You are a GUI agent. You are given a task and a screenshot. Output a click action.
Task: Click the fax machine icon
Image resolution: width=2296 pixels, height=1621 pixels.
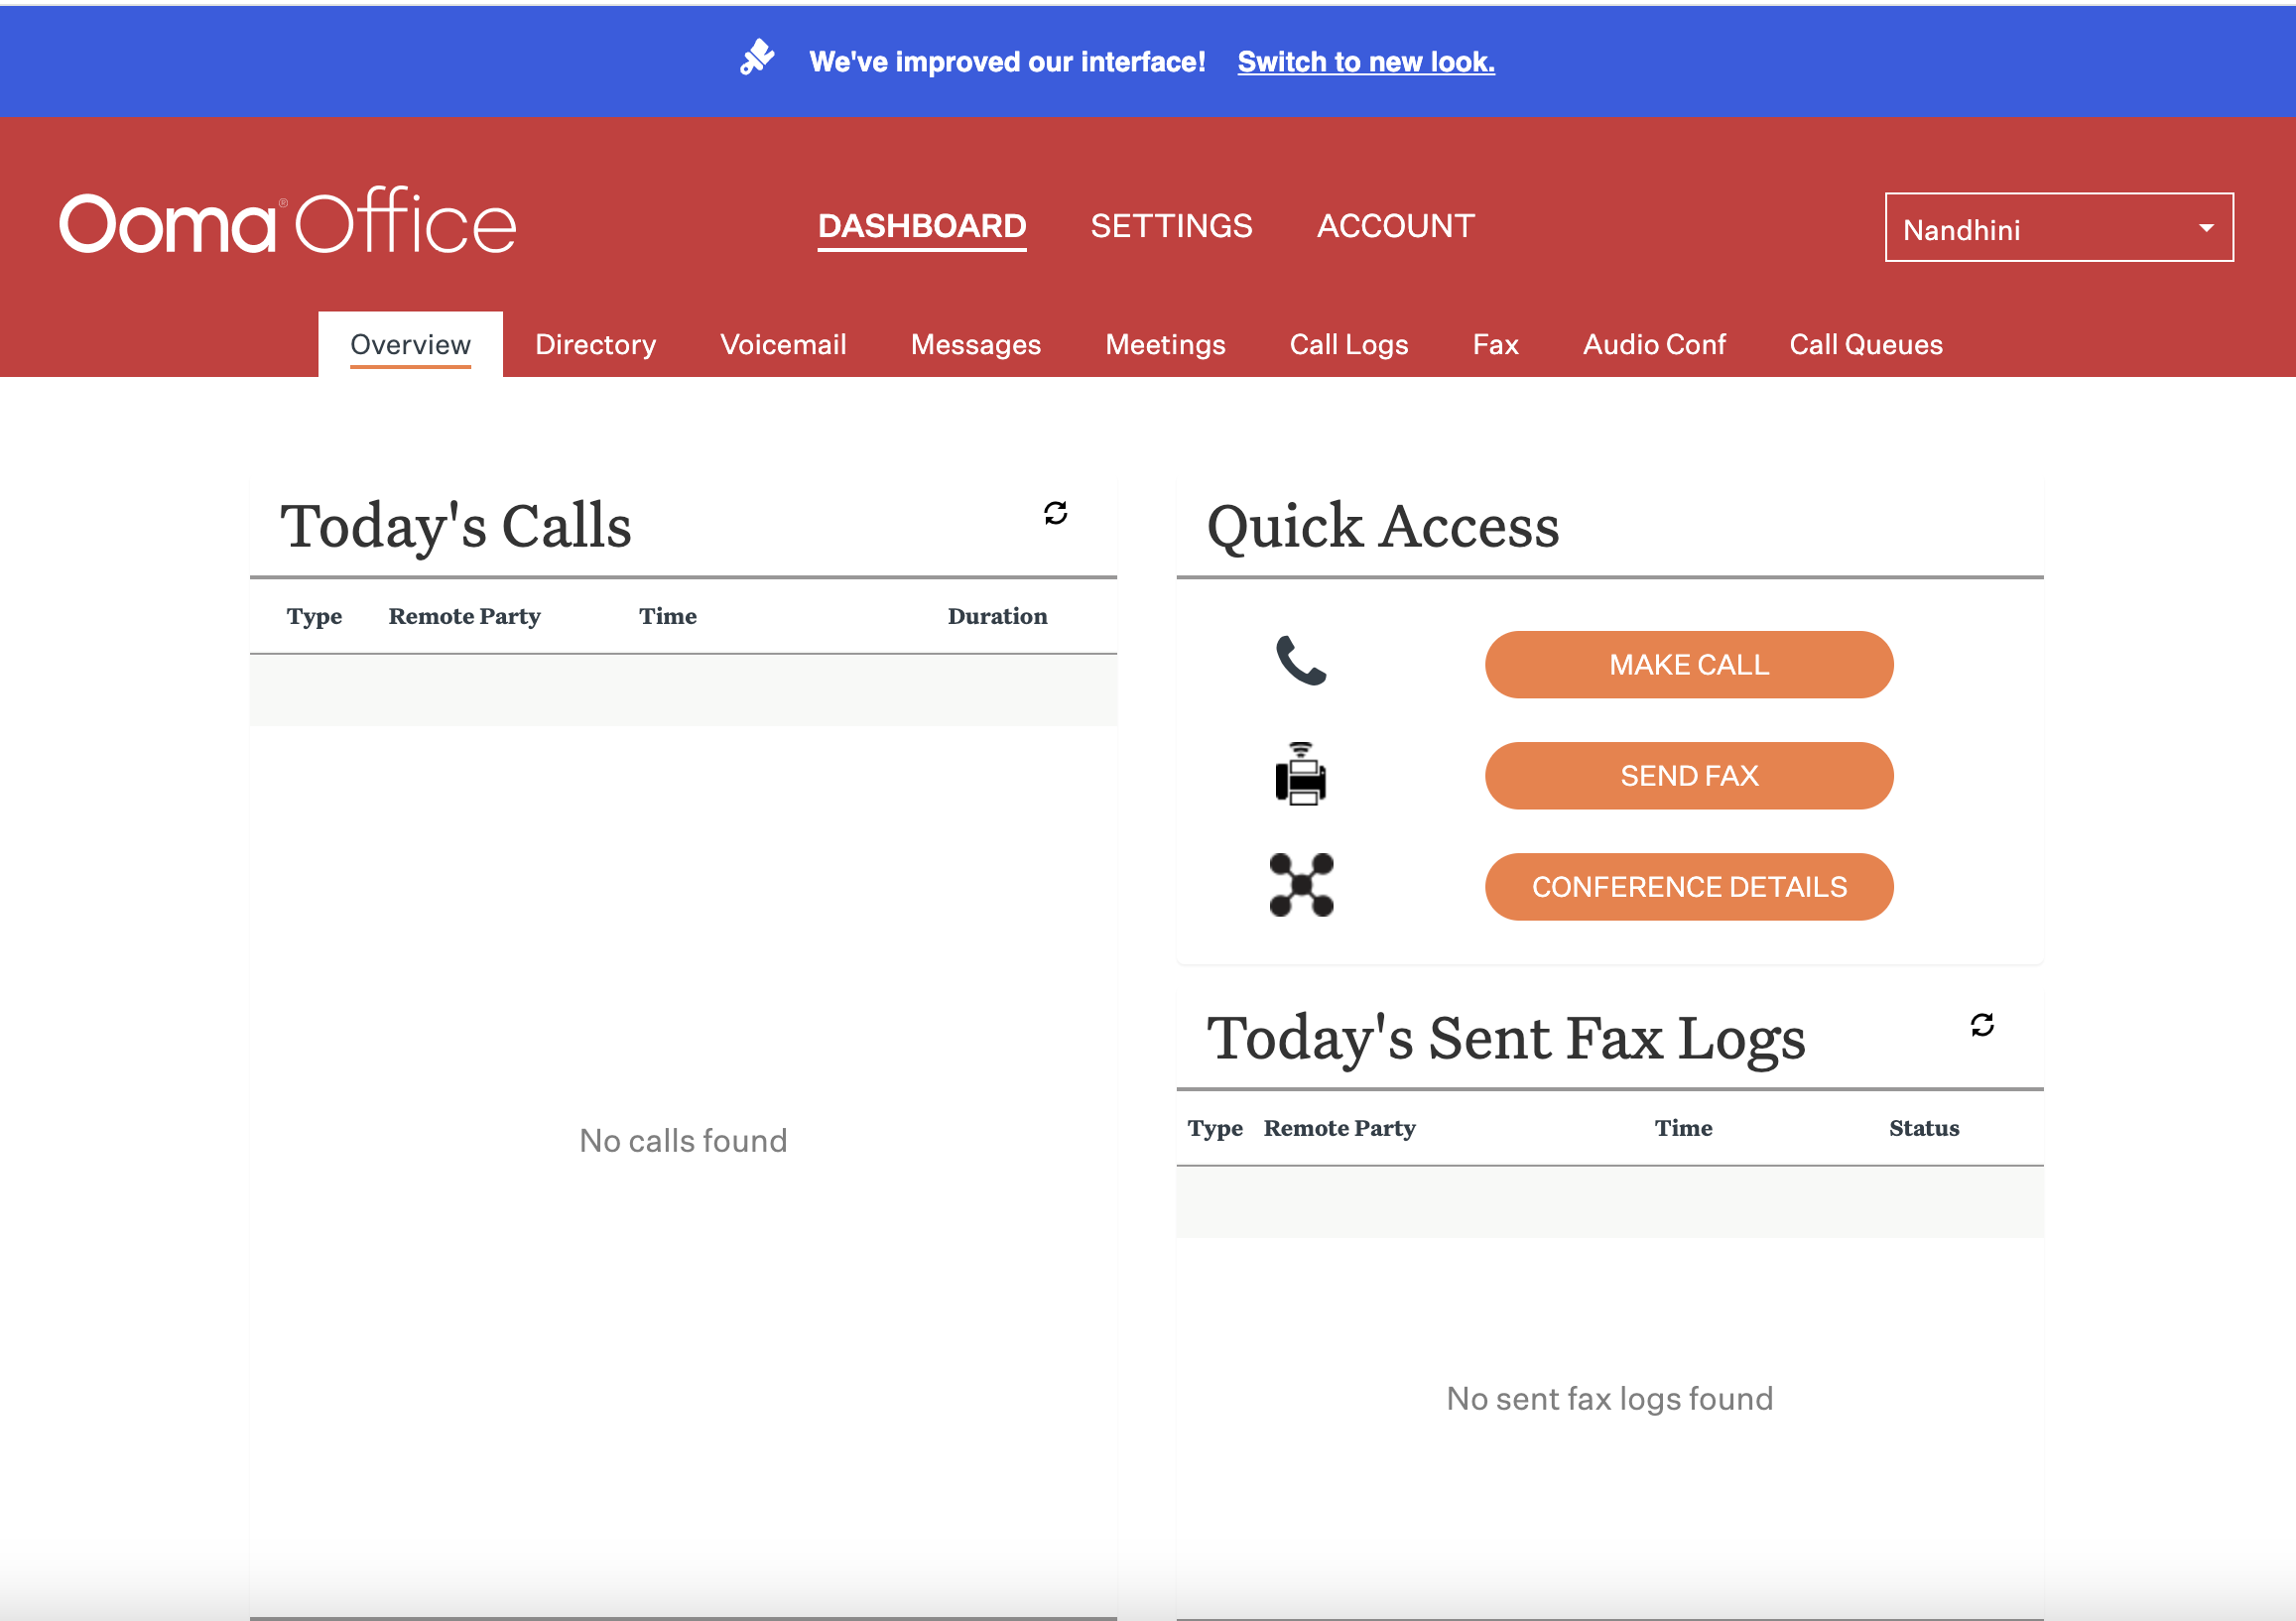coord(1300,774)
